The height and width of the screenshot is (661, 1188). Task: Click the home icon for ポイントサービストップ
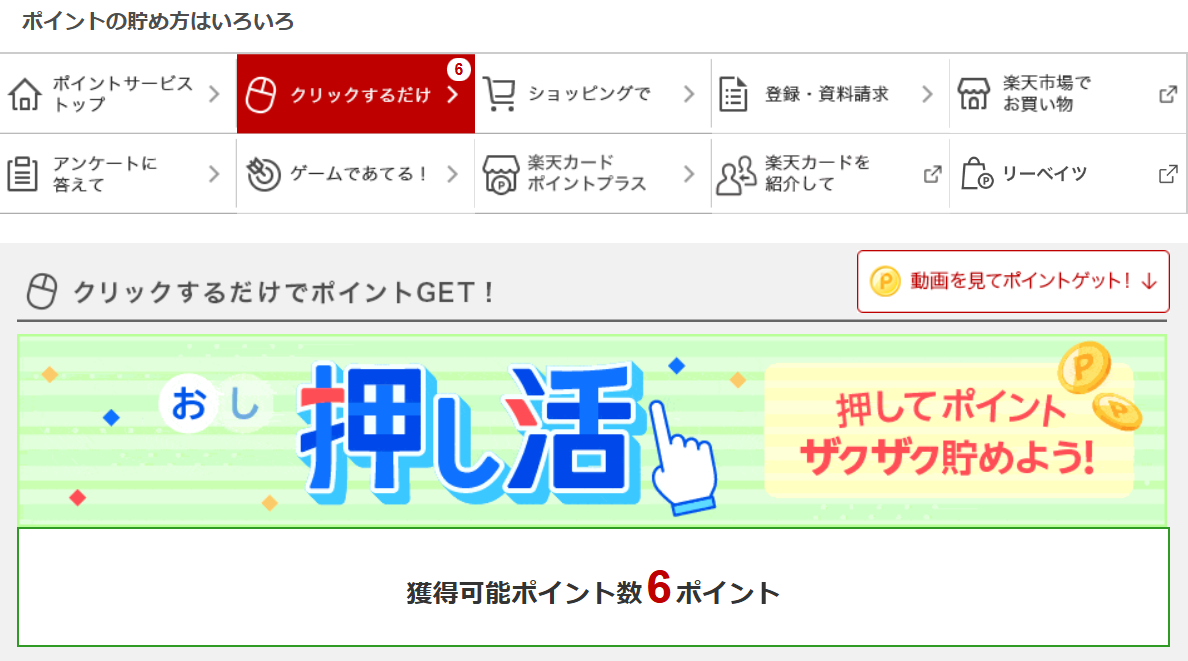(24, 94)
